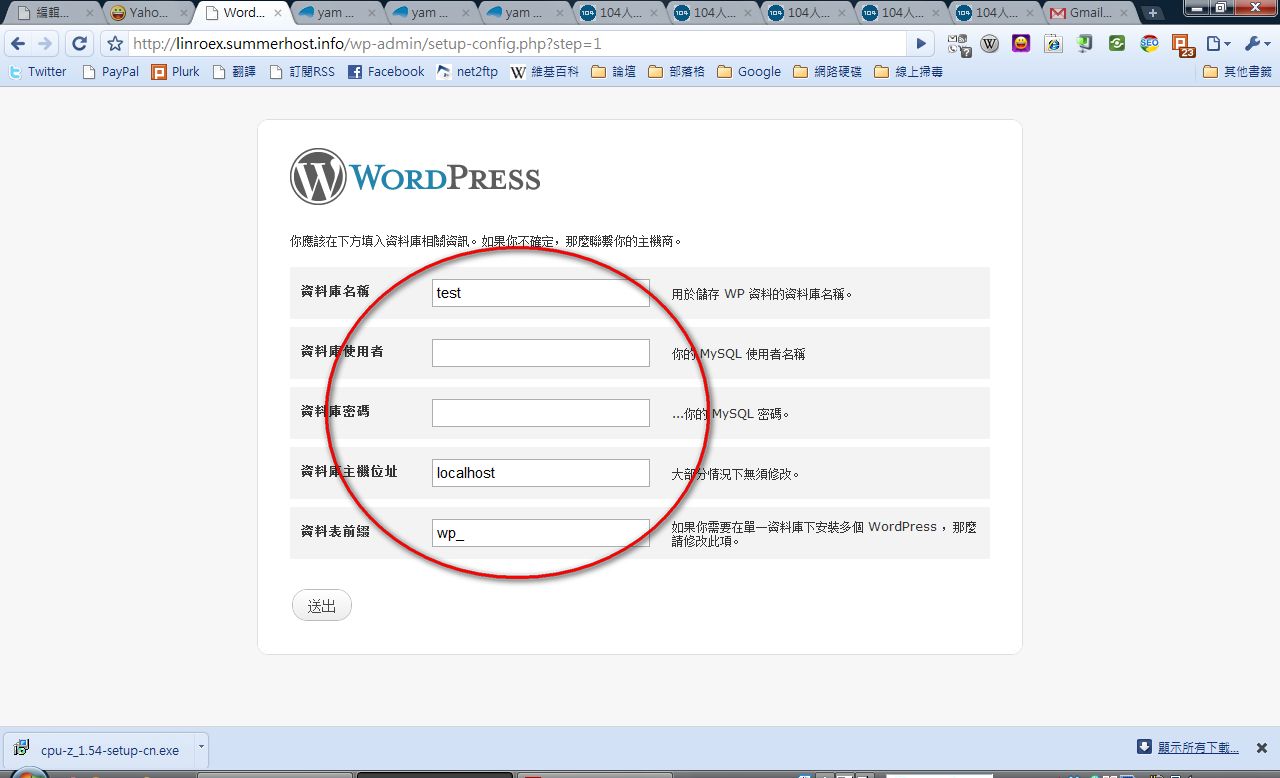Open the wrench settings menu
This screenshot has height=778, width=1280.
pos(1256,44)
